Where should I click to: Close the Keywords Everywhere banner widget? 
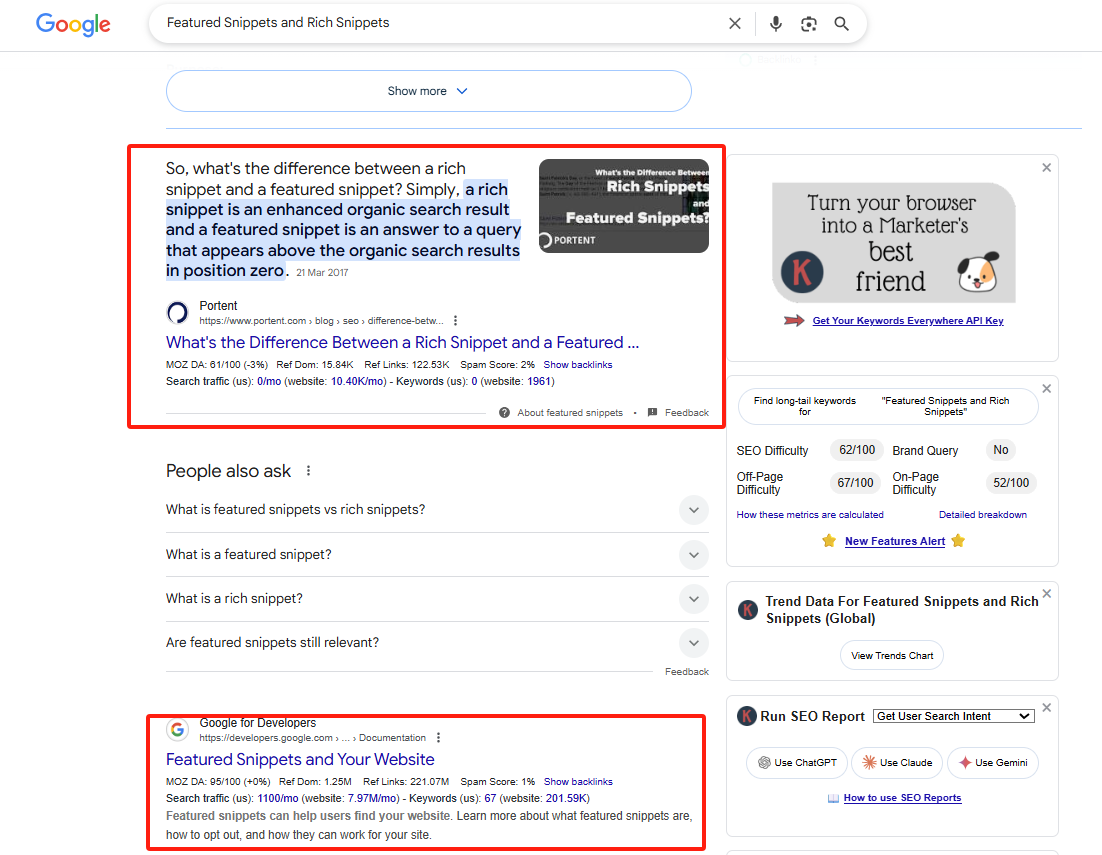click(1046, 167)
